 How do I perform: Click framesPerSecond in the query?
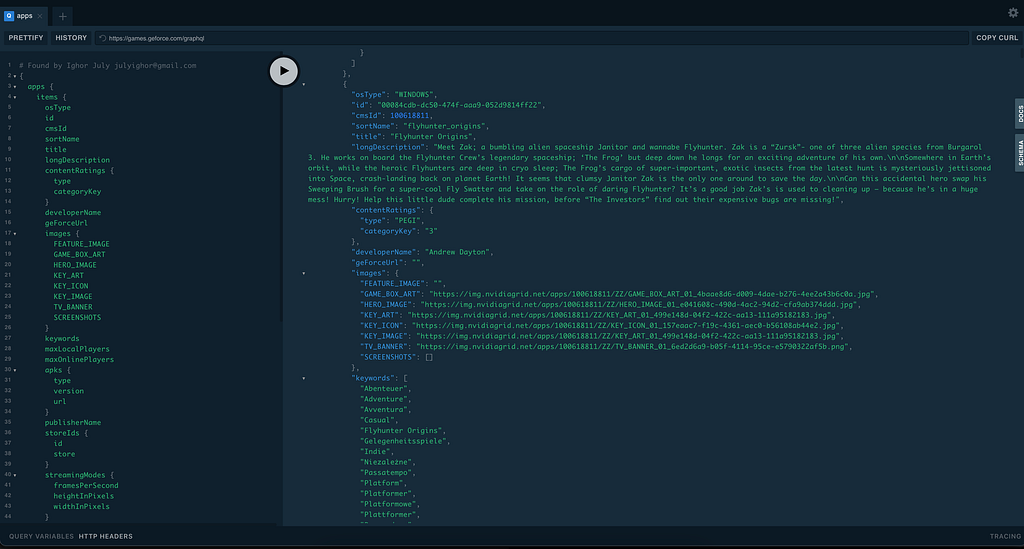(86, 486)
